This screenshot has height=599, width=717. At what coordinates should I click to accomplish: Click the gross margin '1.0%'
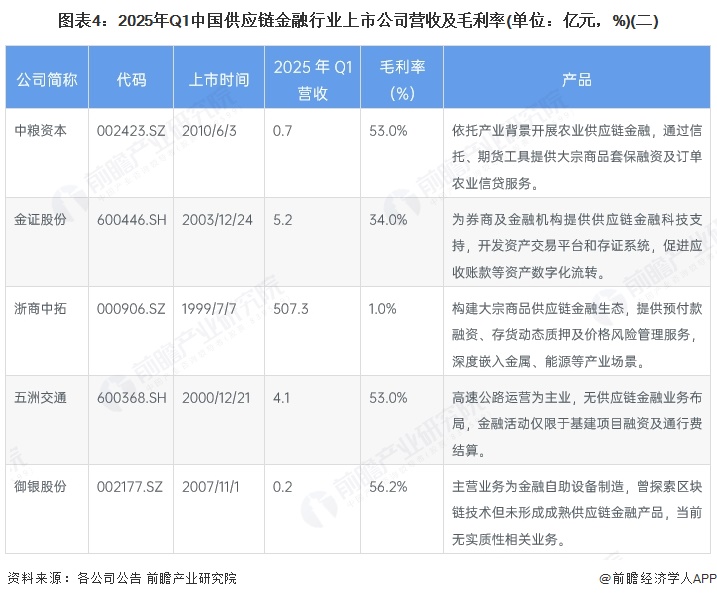point(383,309)
